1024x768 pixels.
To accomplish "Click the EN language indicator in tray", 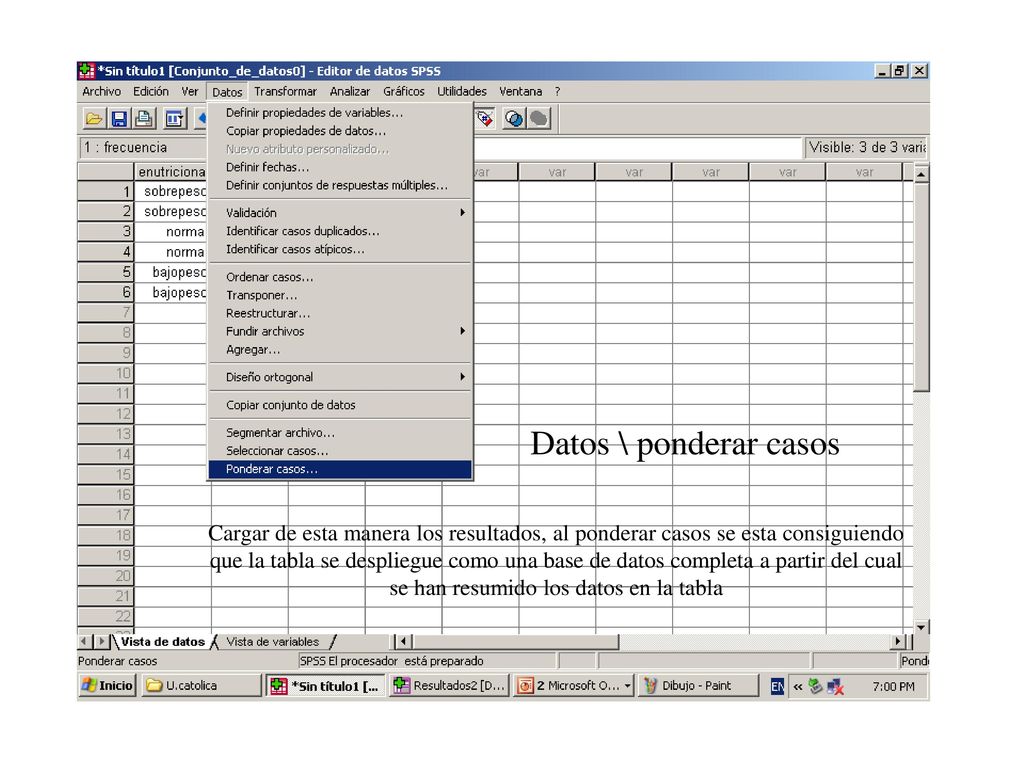I will click(x=777, y=686).
